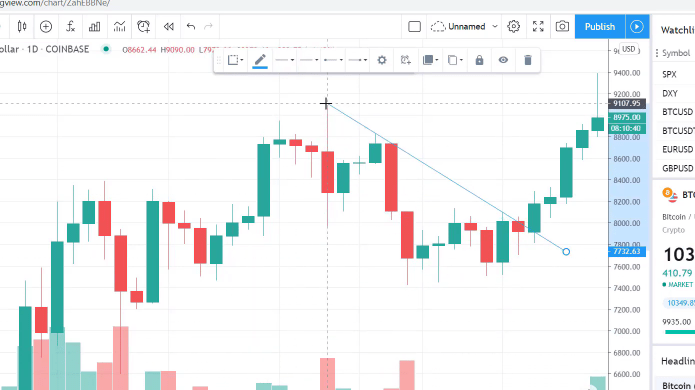Click the Bitcoin icon in details panel

click(669, 194)
